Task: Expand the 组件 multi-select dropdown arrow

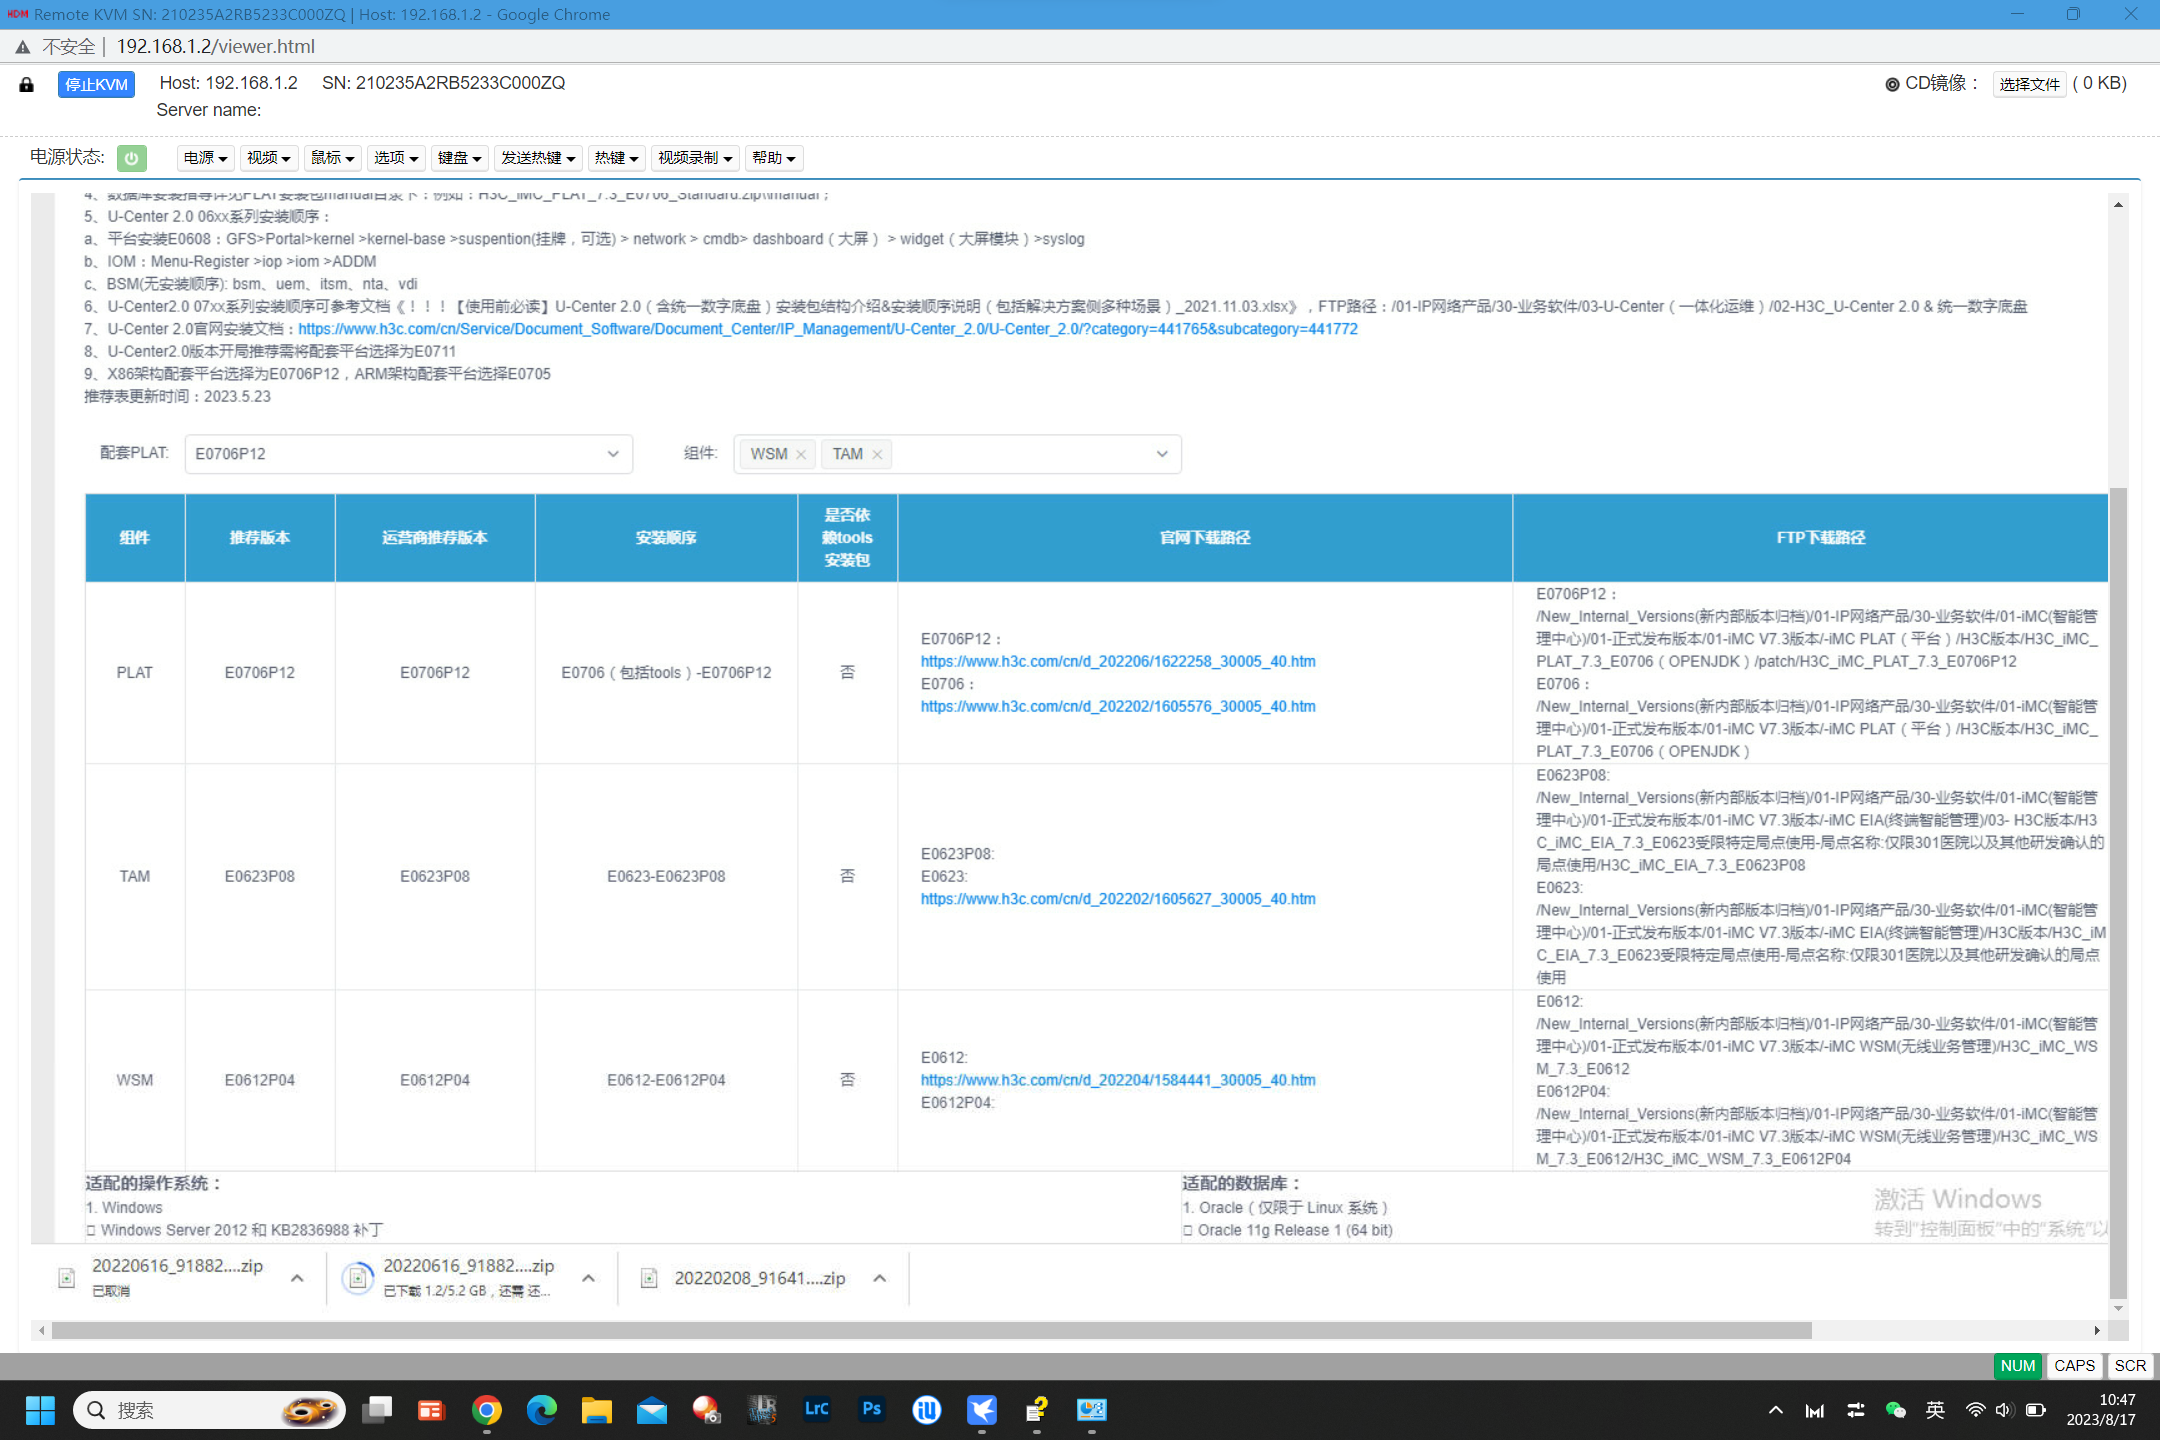Action: coord(1161,454)
